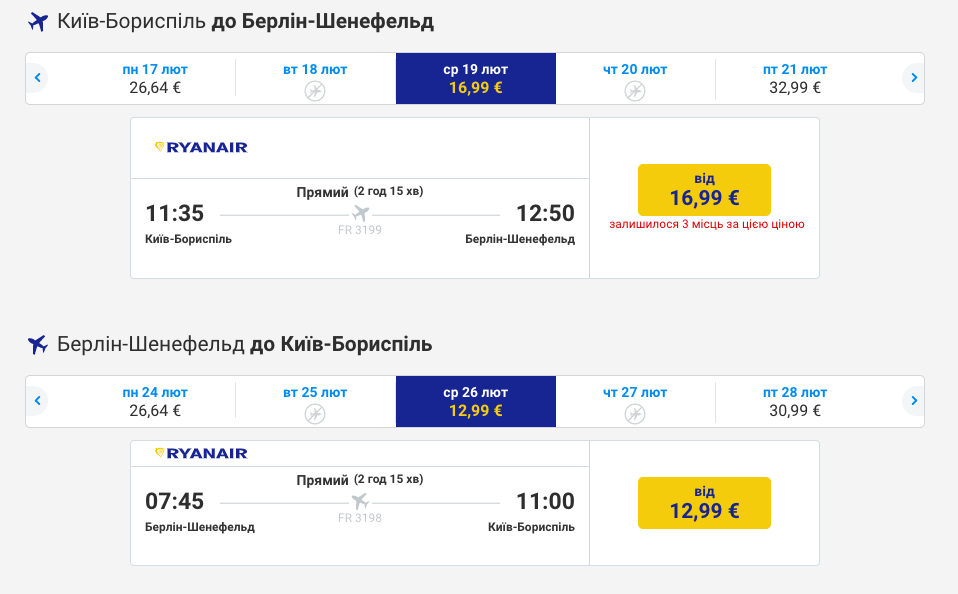Click the selected ср 19 лют date tab
958x594 pixels.
click(x=475, y=78)
